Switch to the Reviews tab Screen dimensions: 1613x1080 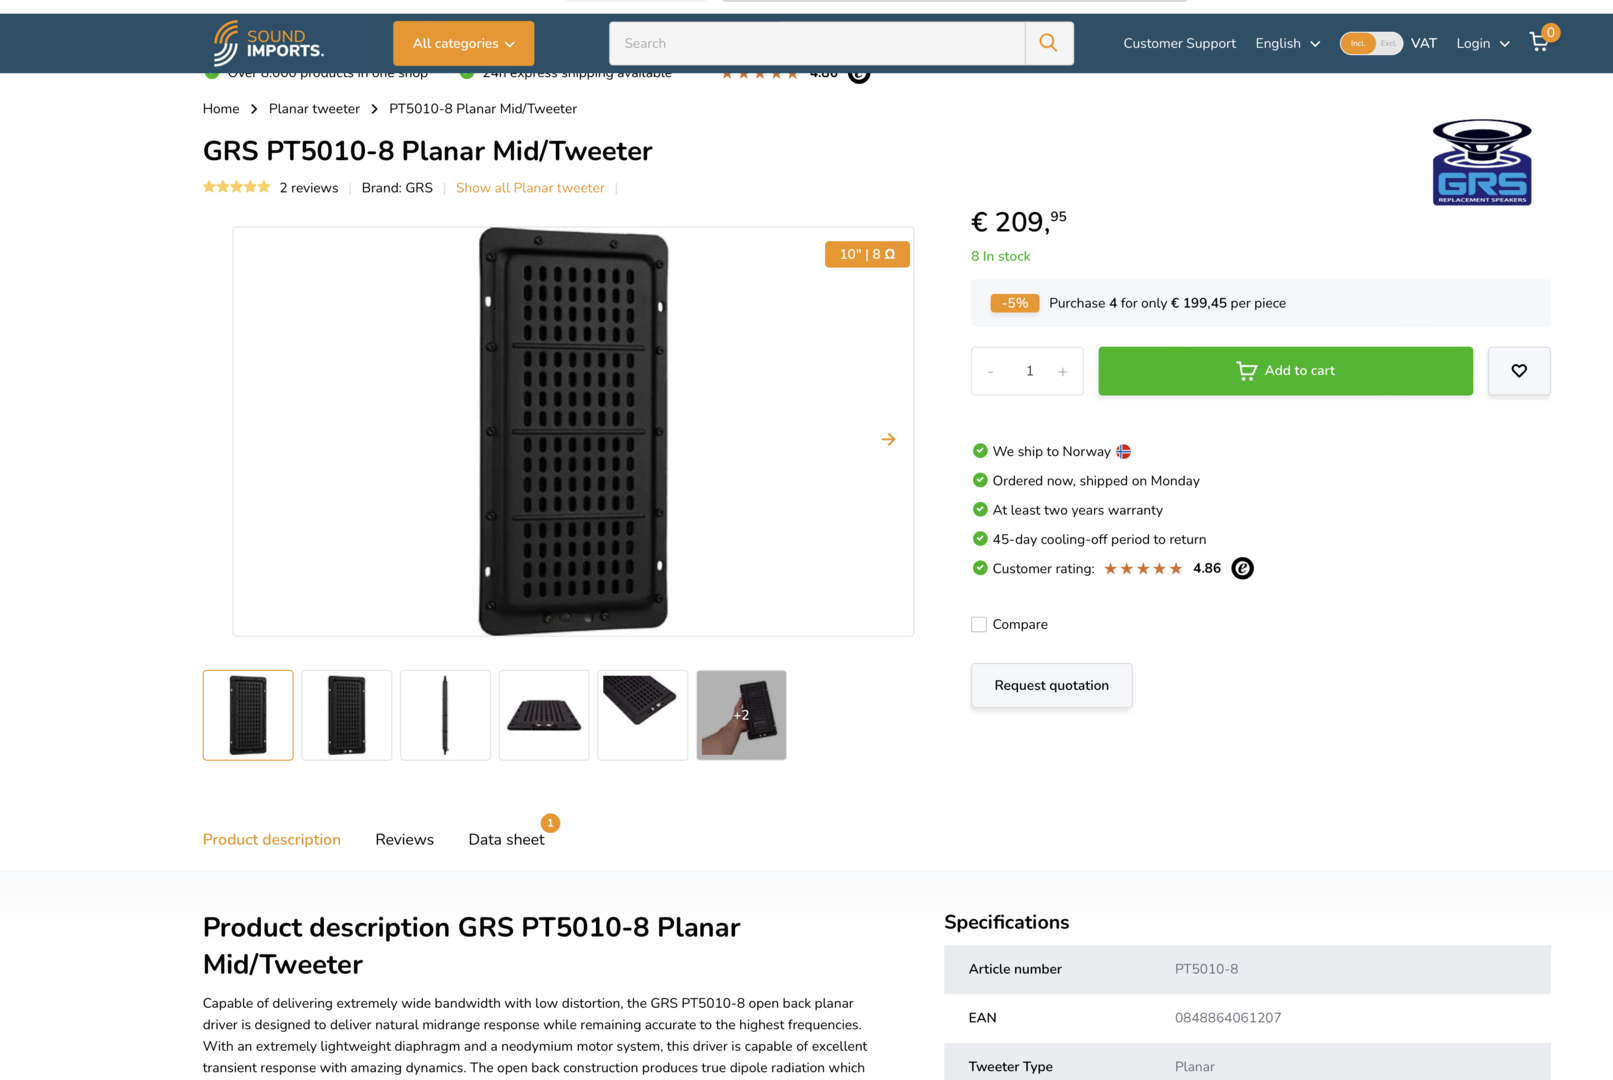point(404,839)
